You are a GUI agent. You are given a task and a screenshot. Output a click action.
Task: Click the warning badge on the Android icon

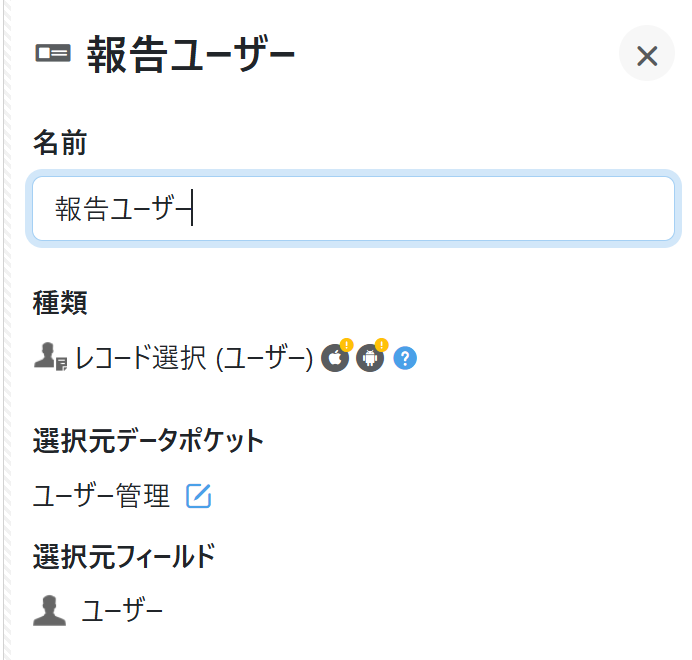(381, 346)
